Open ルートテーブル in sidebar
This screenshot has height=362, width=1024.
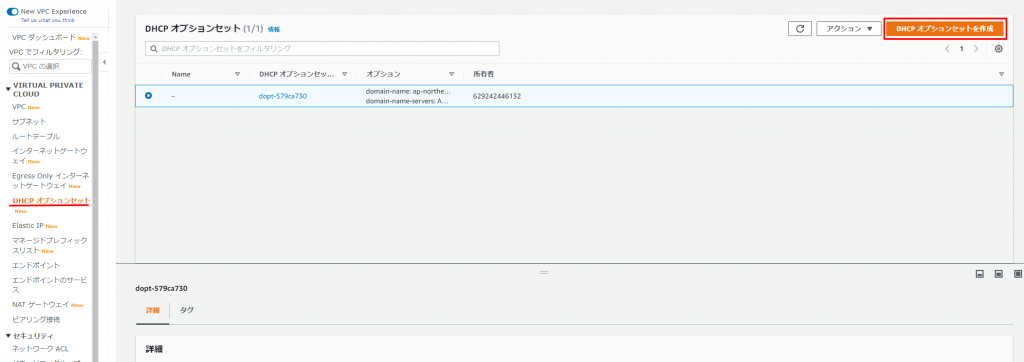coord(36,136)
